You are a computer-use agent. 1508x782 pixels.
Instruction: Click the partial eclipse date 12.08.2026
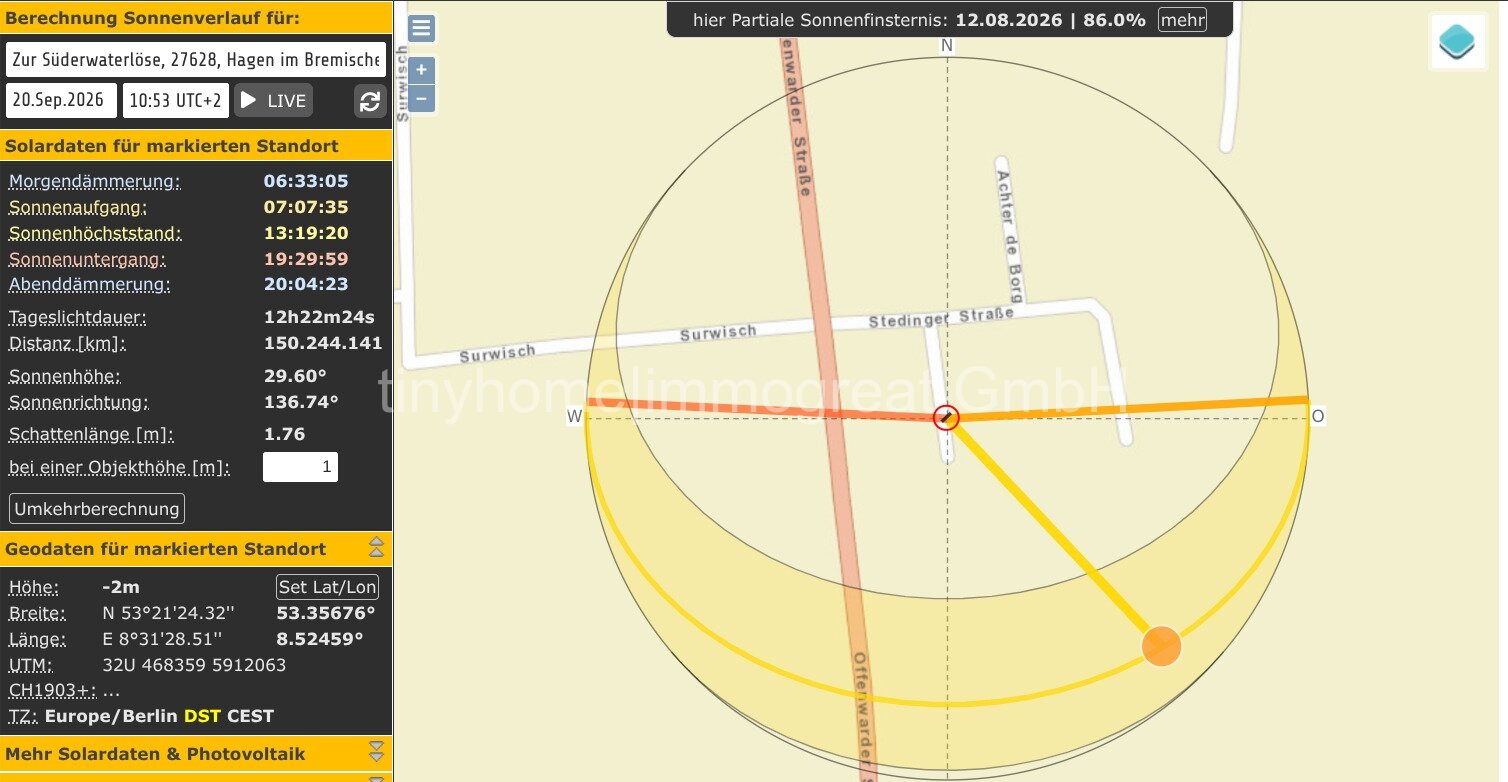1008,20
